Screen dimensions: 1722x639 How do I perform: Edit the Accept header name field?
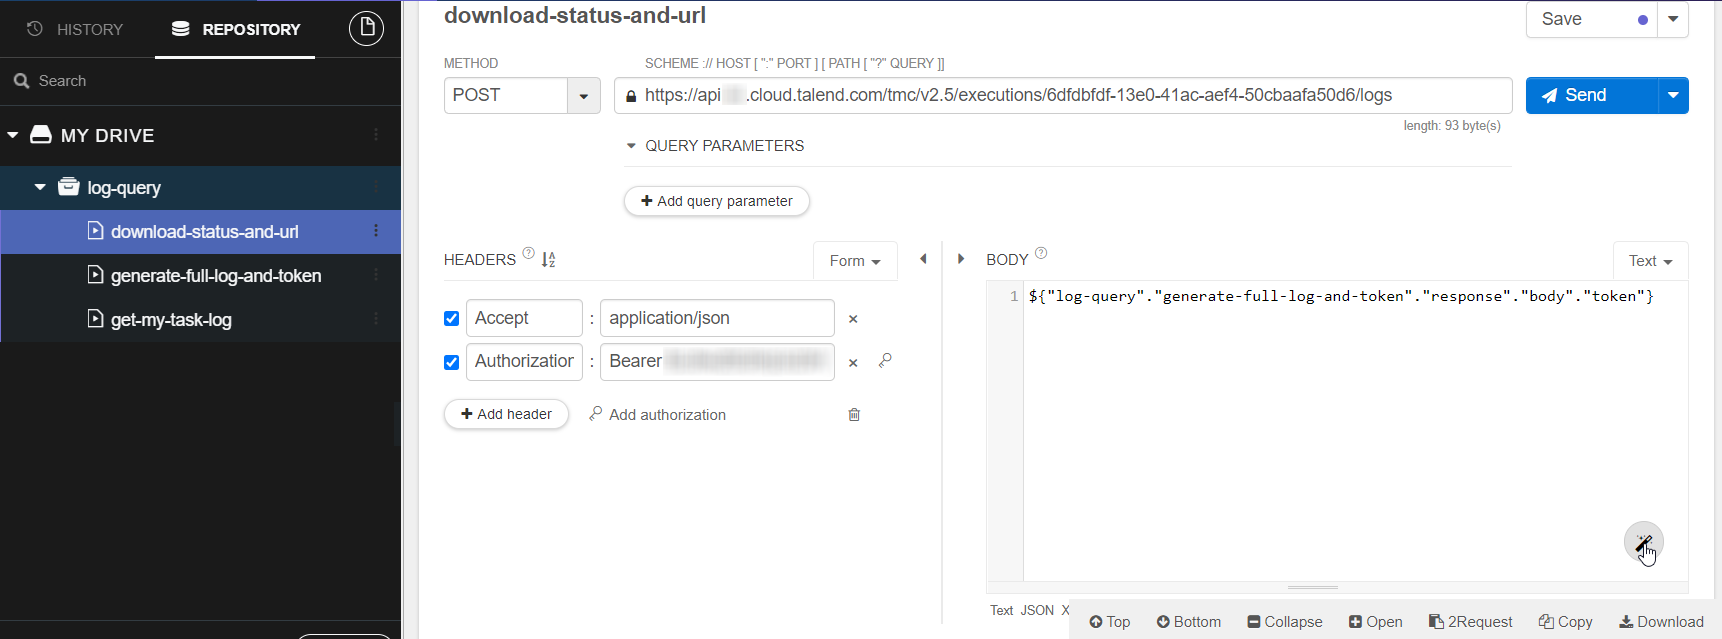coord(524,318)
